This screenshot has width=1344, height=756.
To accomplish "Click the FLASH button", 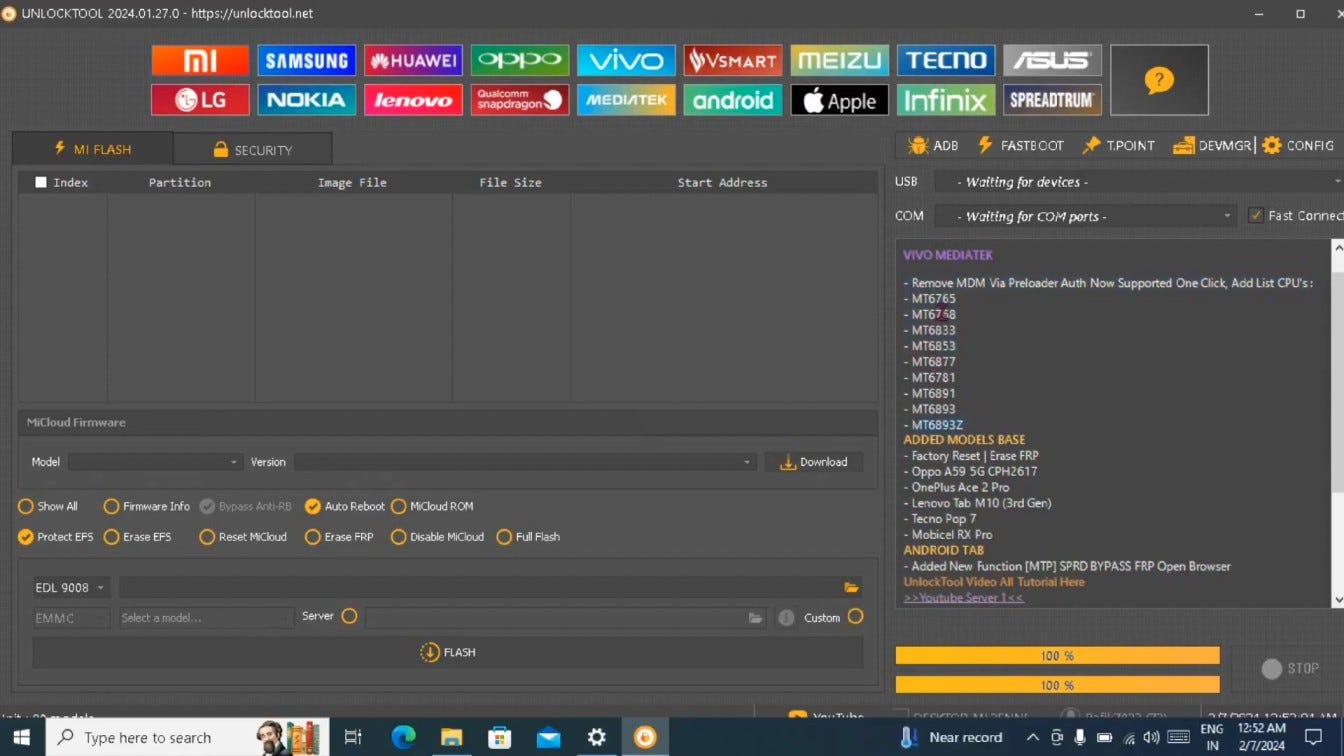I will tap(448, 652).
